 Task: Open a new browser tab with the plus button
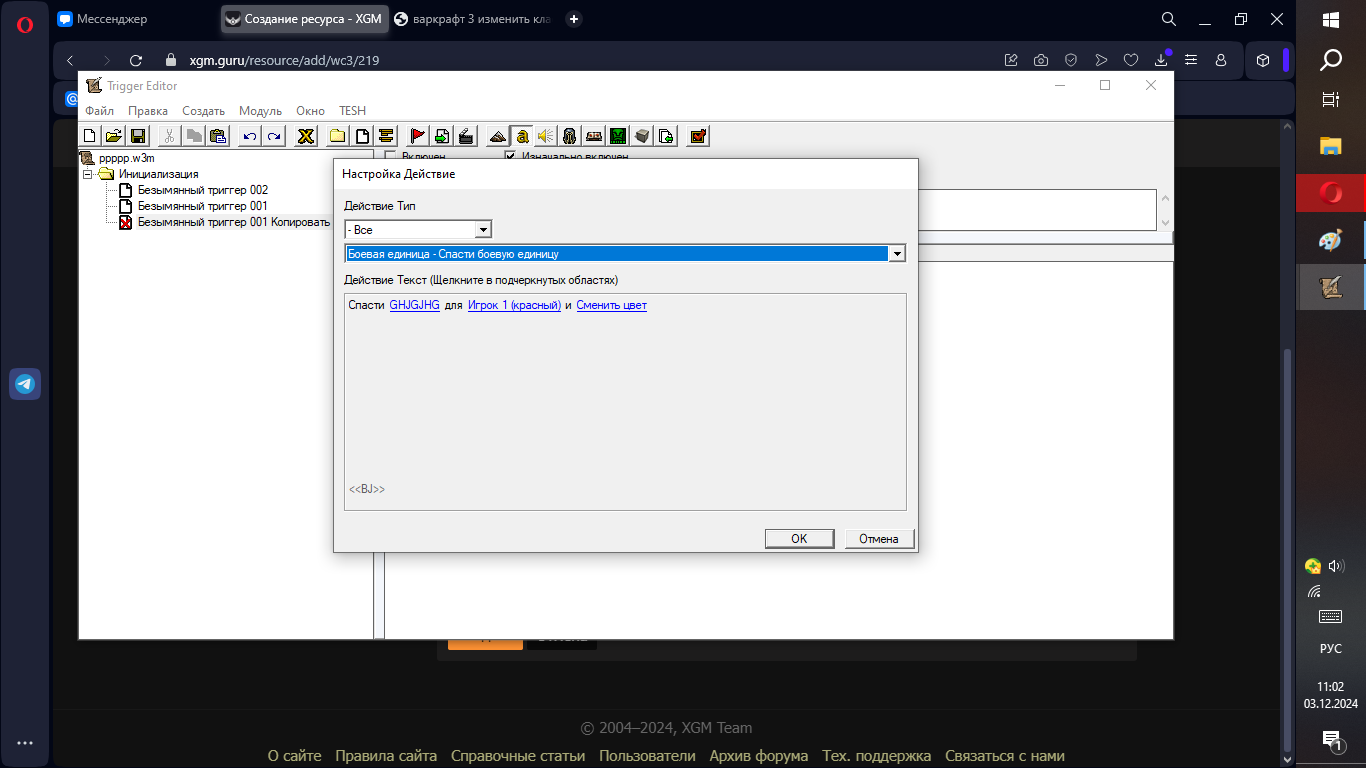pos(574,19)
